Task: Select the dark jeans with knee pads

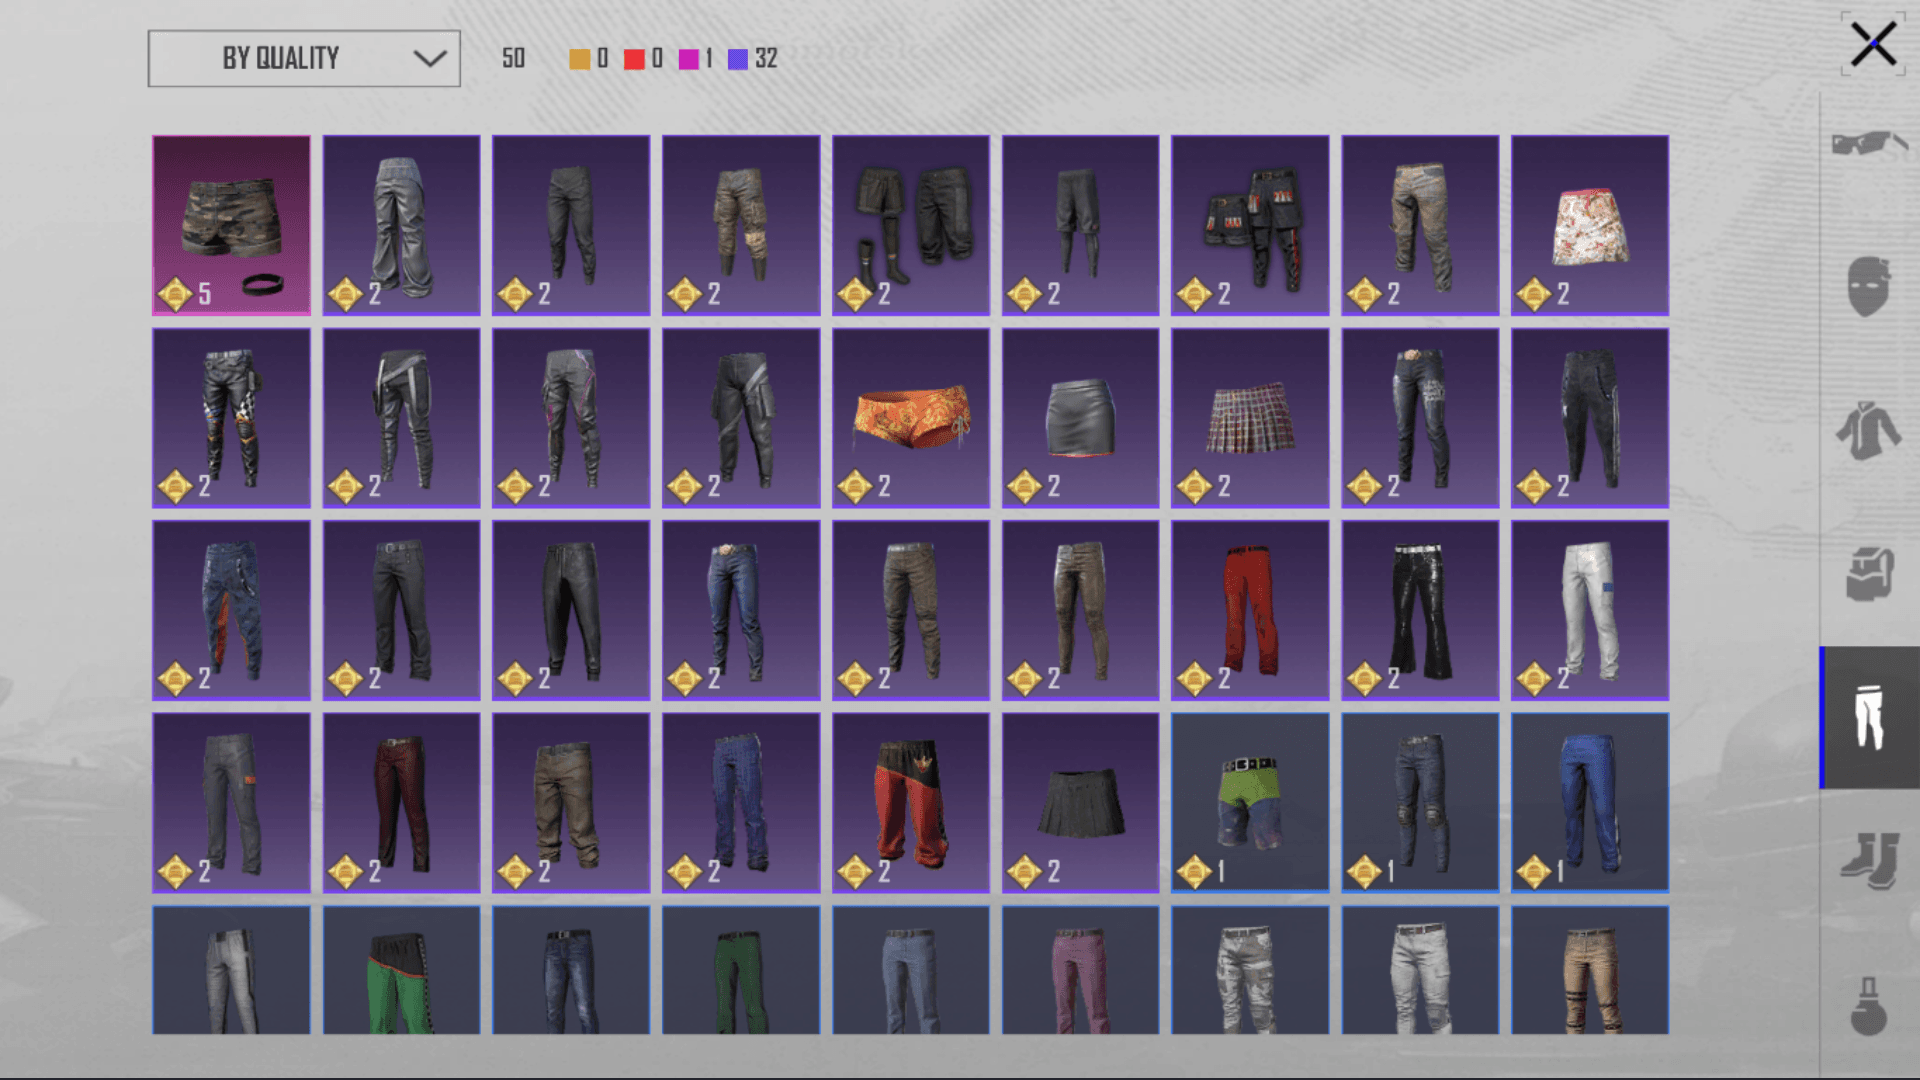Action: pyautogui.click(x=1420, y=803)
